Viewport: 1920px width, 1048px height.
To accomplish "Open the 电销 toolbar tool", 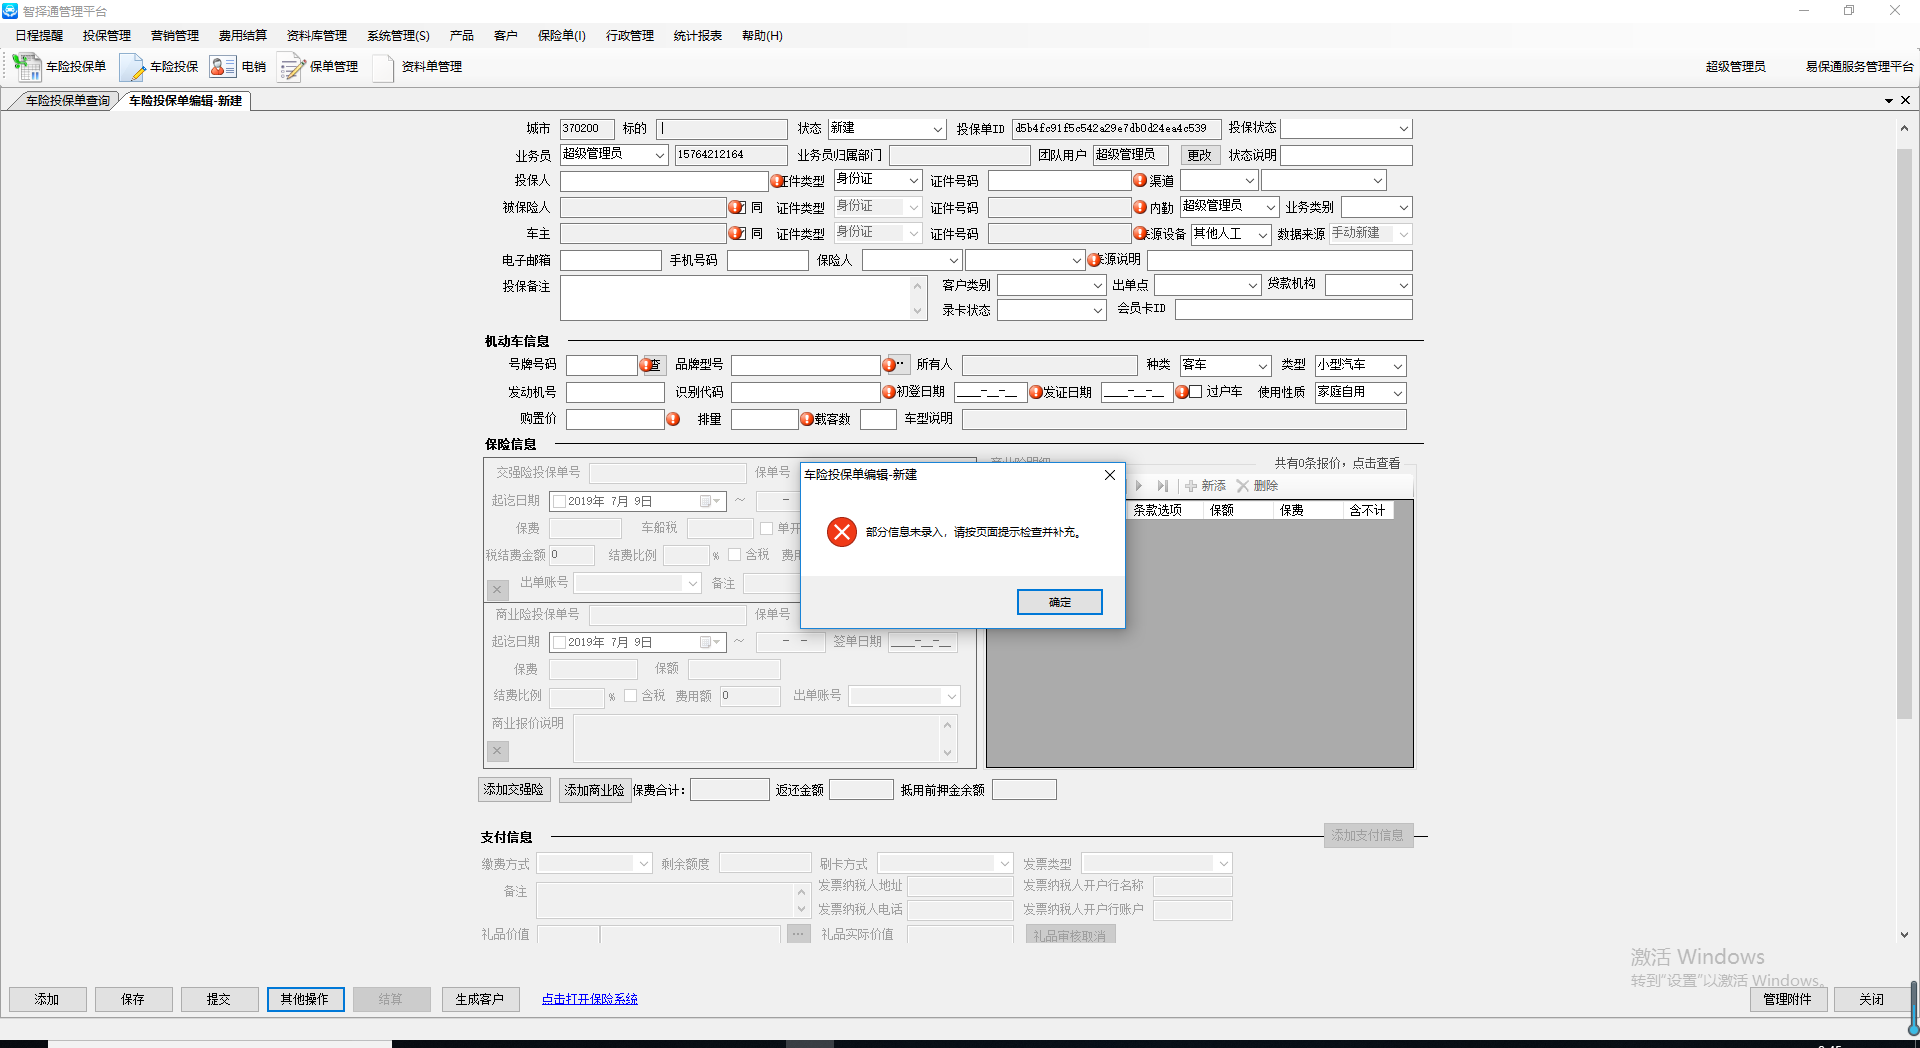I will [238, 67].
